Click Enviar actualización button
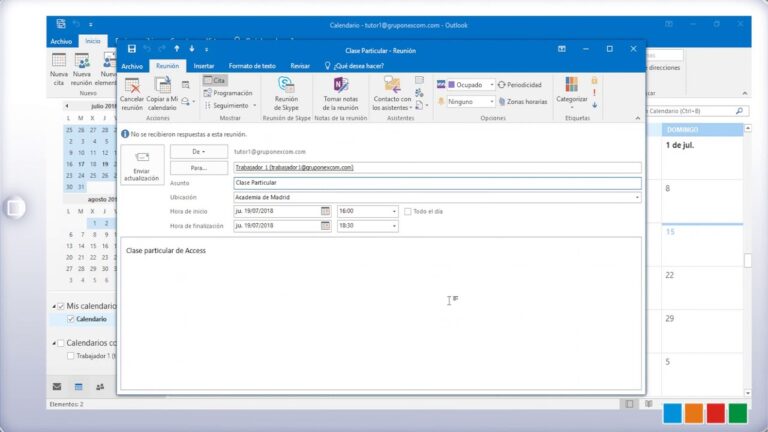This screenshot has width=768, height=432. (x=142, y=165)
